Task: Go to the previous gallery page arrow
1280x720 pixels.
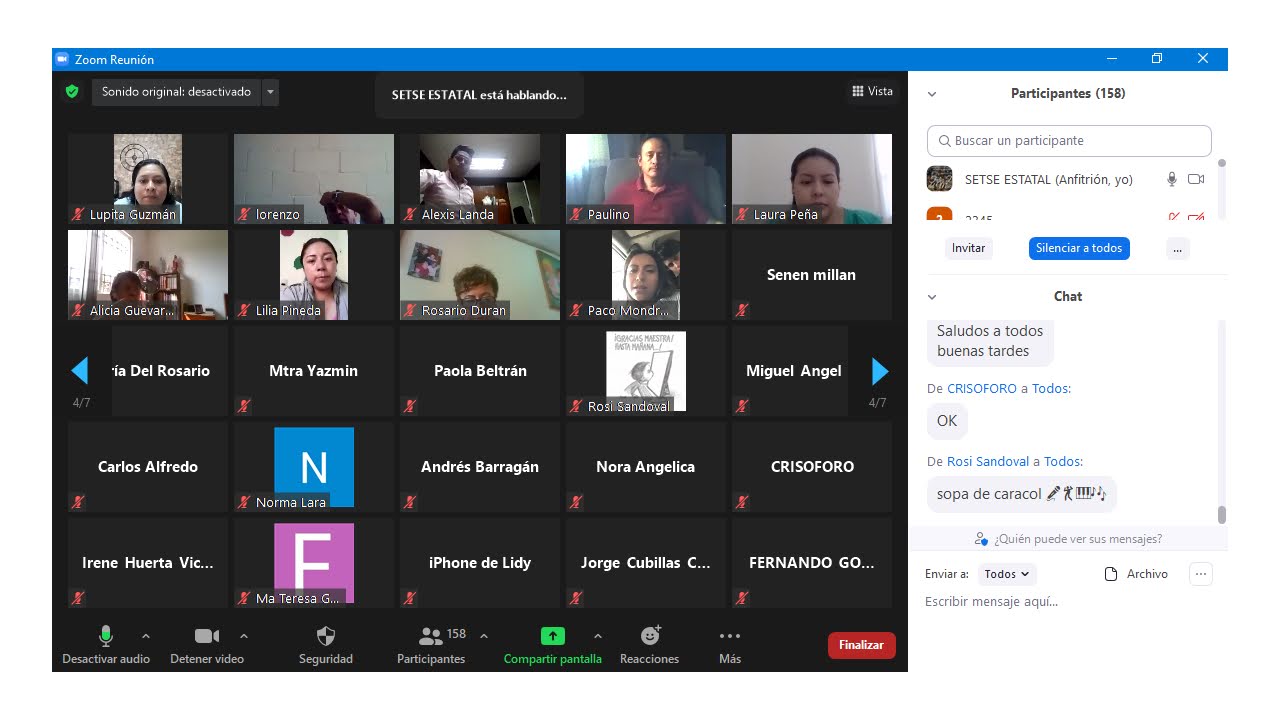Action: [80, 371]
